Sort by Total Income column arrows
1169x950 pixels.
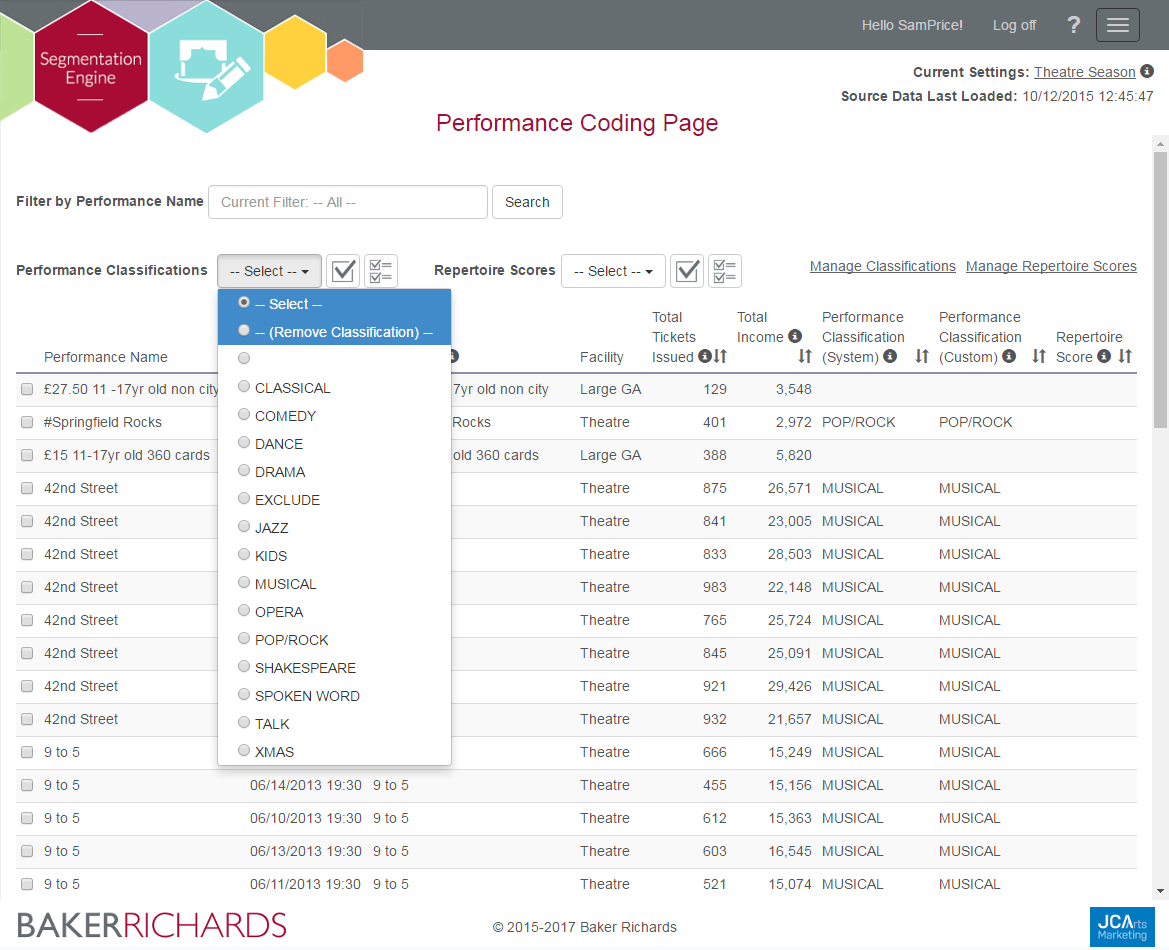[x=805, y=356]
